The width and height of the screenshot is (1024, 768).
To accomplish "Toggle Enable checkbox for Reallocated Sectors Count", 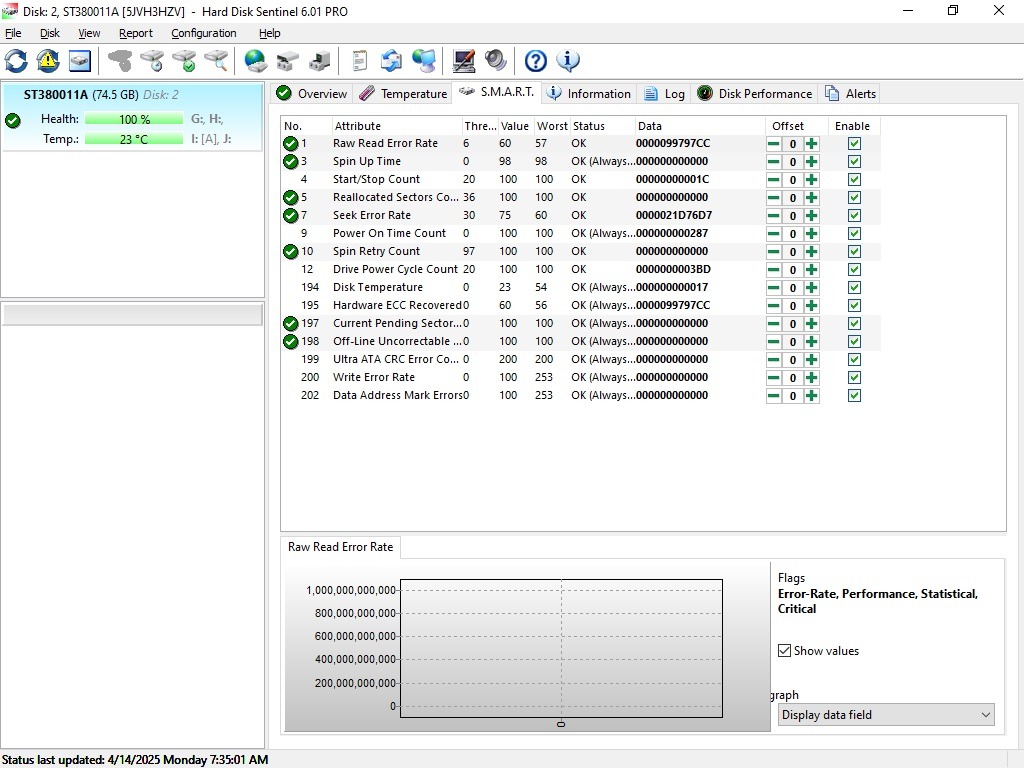I will (x=854, y=197).
